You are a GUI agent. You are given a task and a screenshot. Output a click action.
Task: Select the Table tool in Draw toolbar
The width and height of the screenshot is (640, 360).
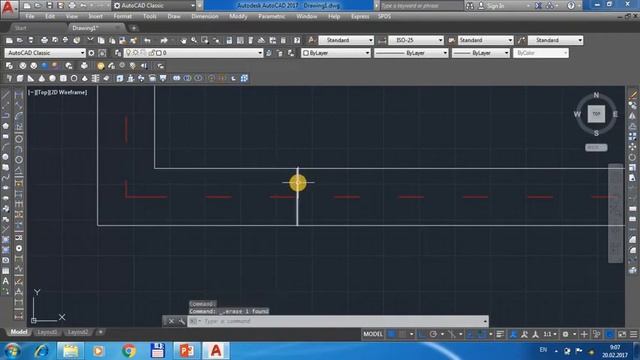point(6,270)
